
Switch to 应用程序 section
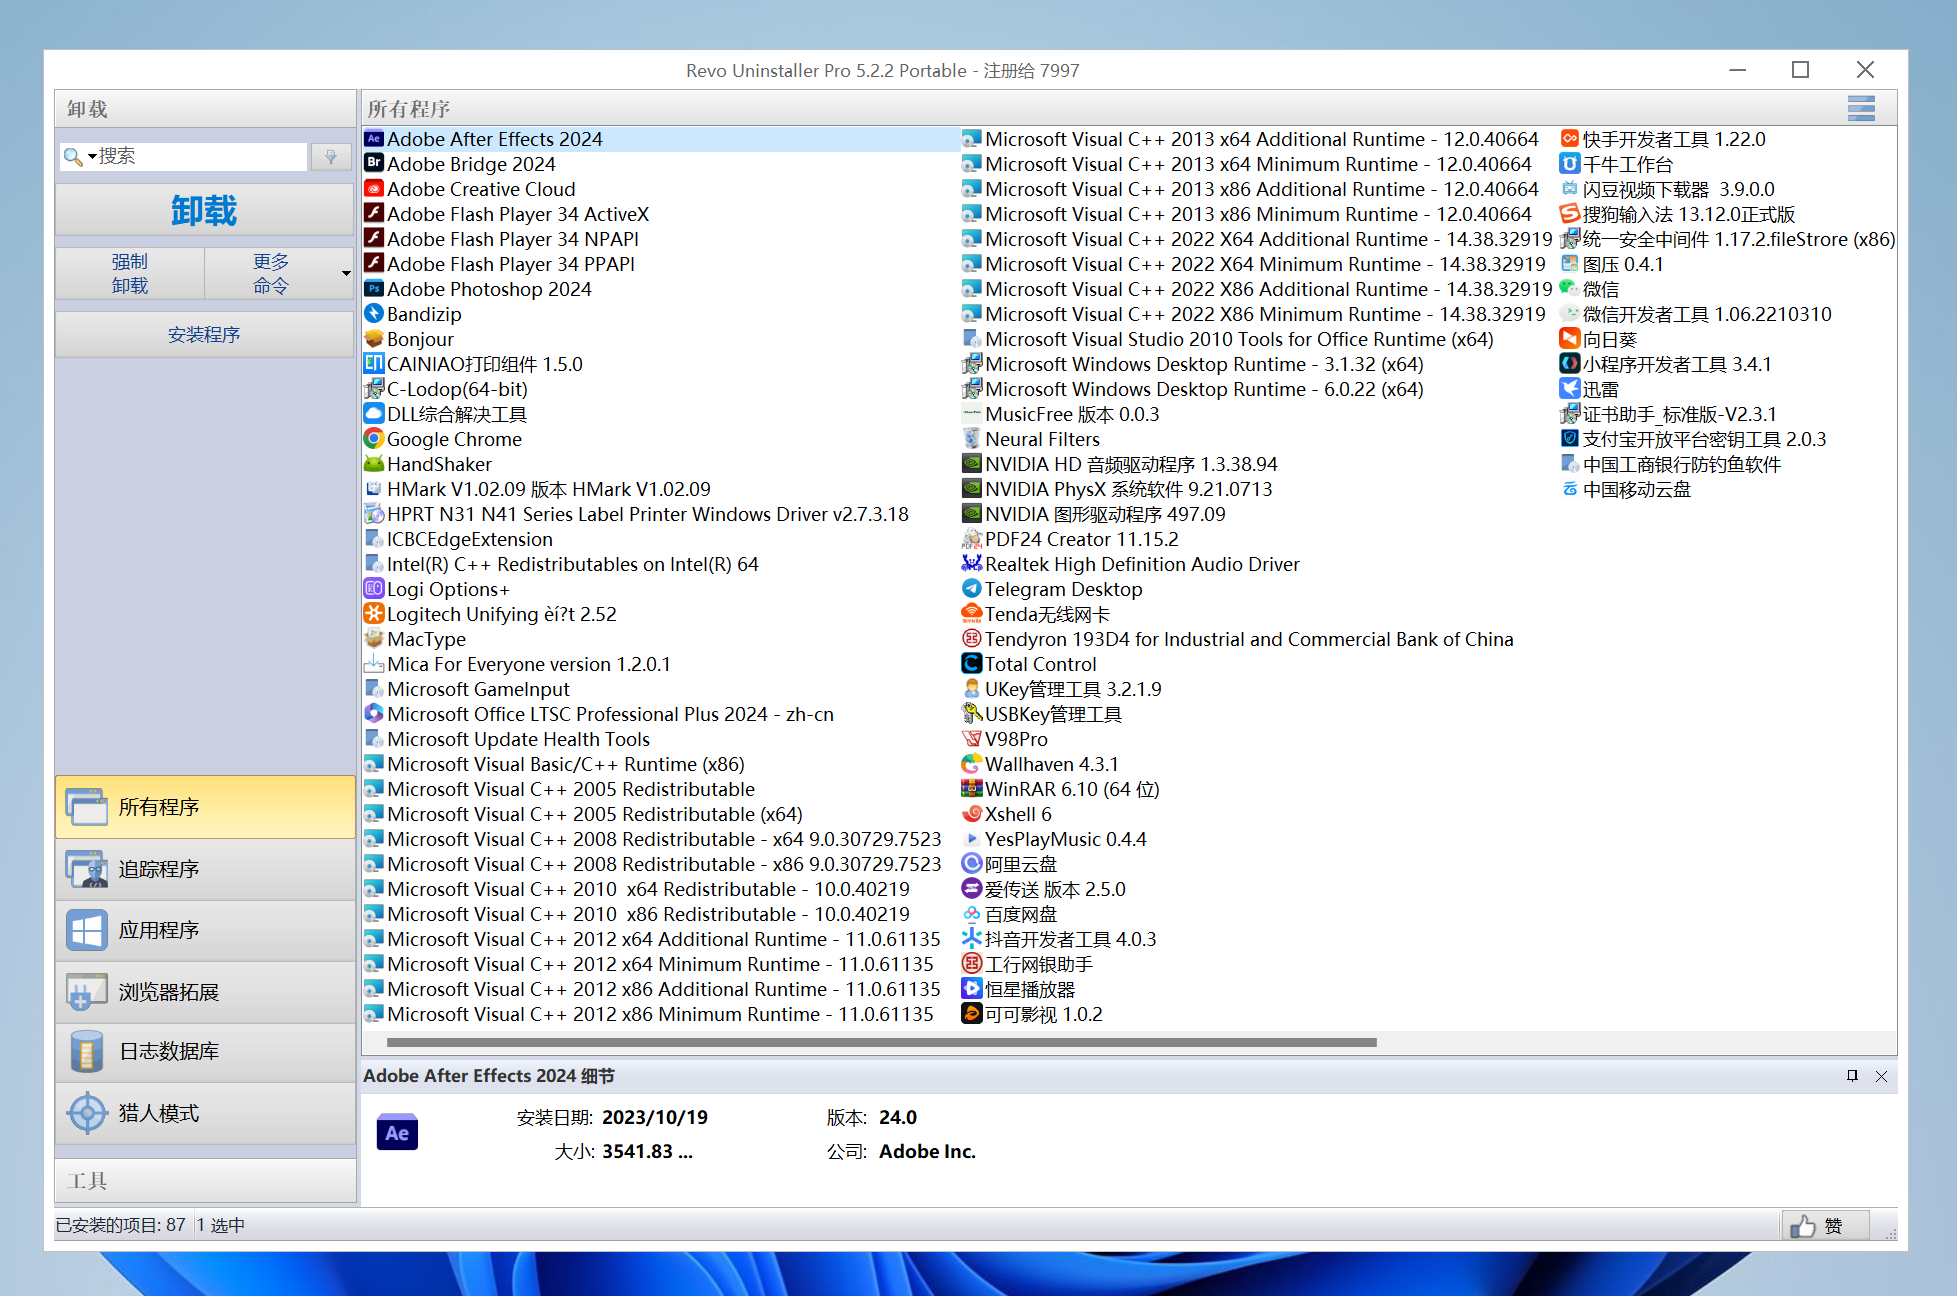point(206,930)
